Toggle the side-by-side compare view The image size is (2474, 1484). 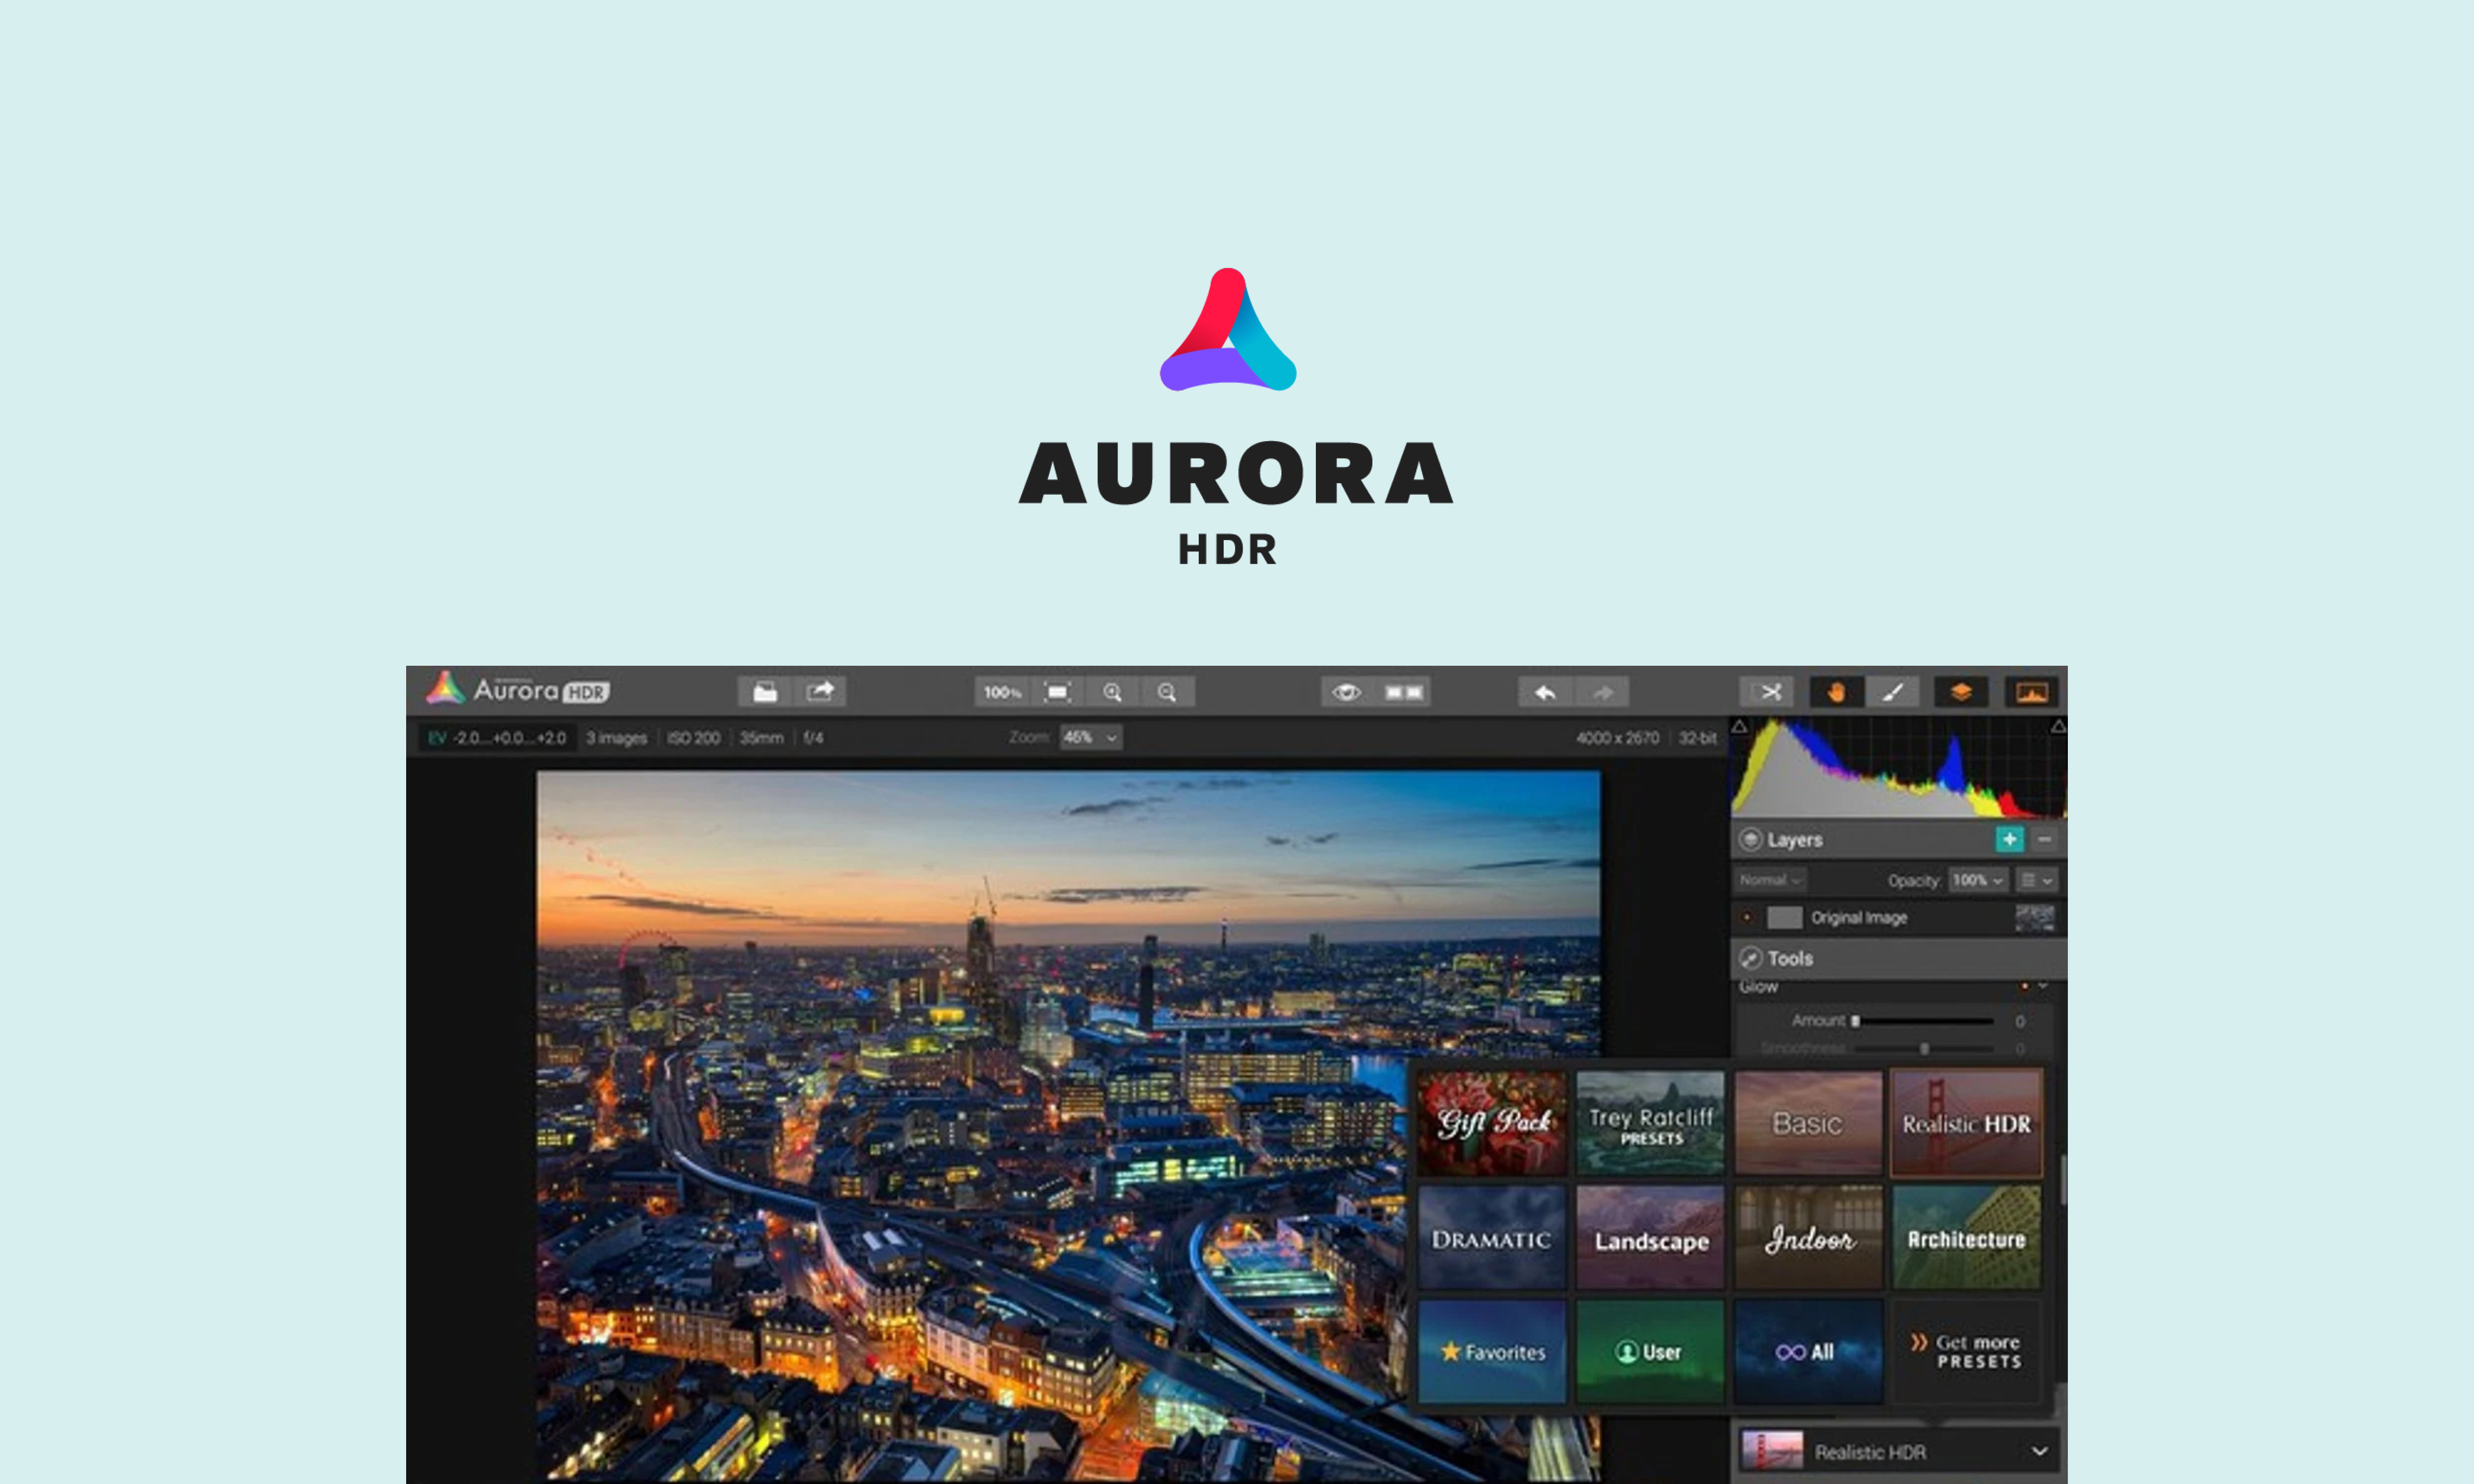click(1403, 692)
